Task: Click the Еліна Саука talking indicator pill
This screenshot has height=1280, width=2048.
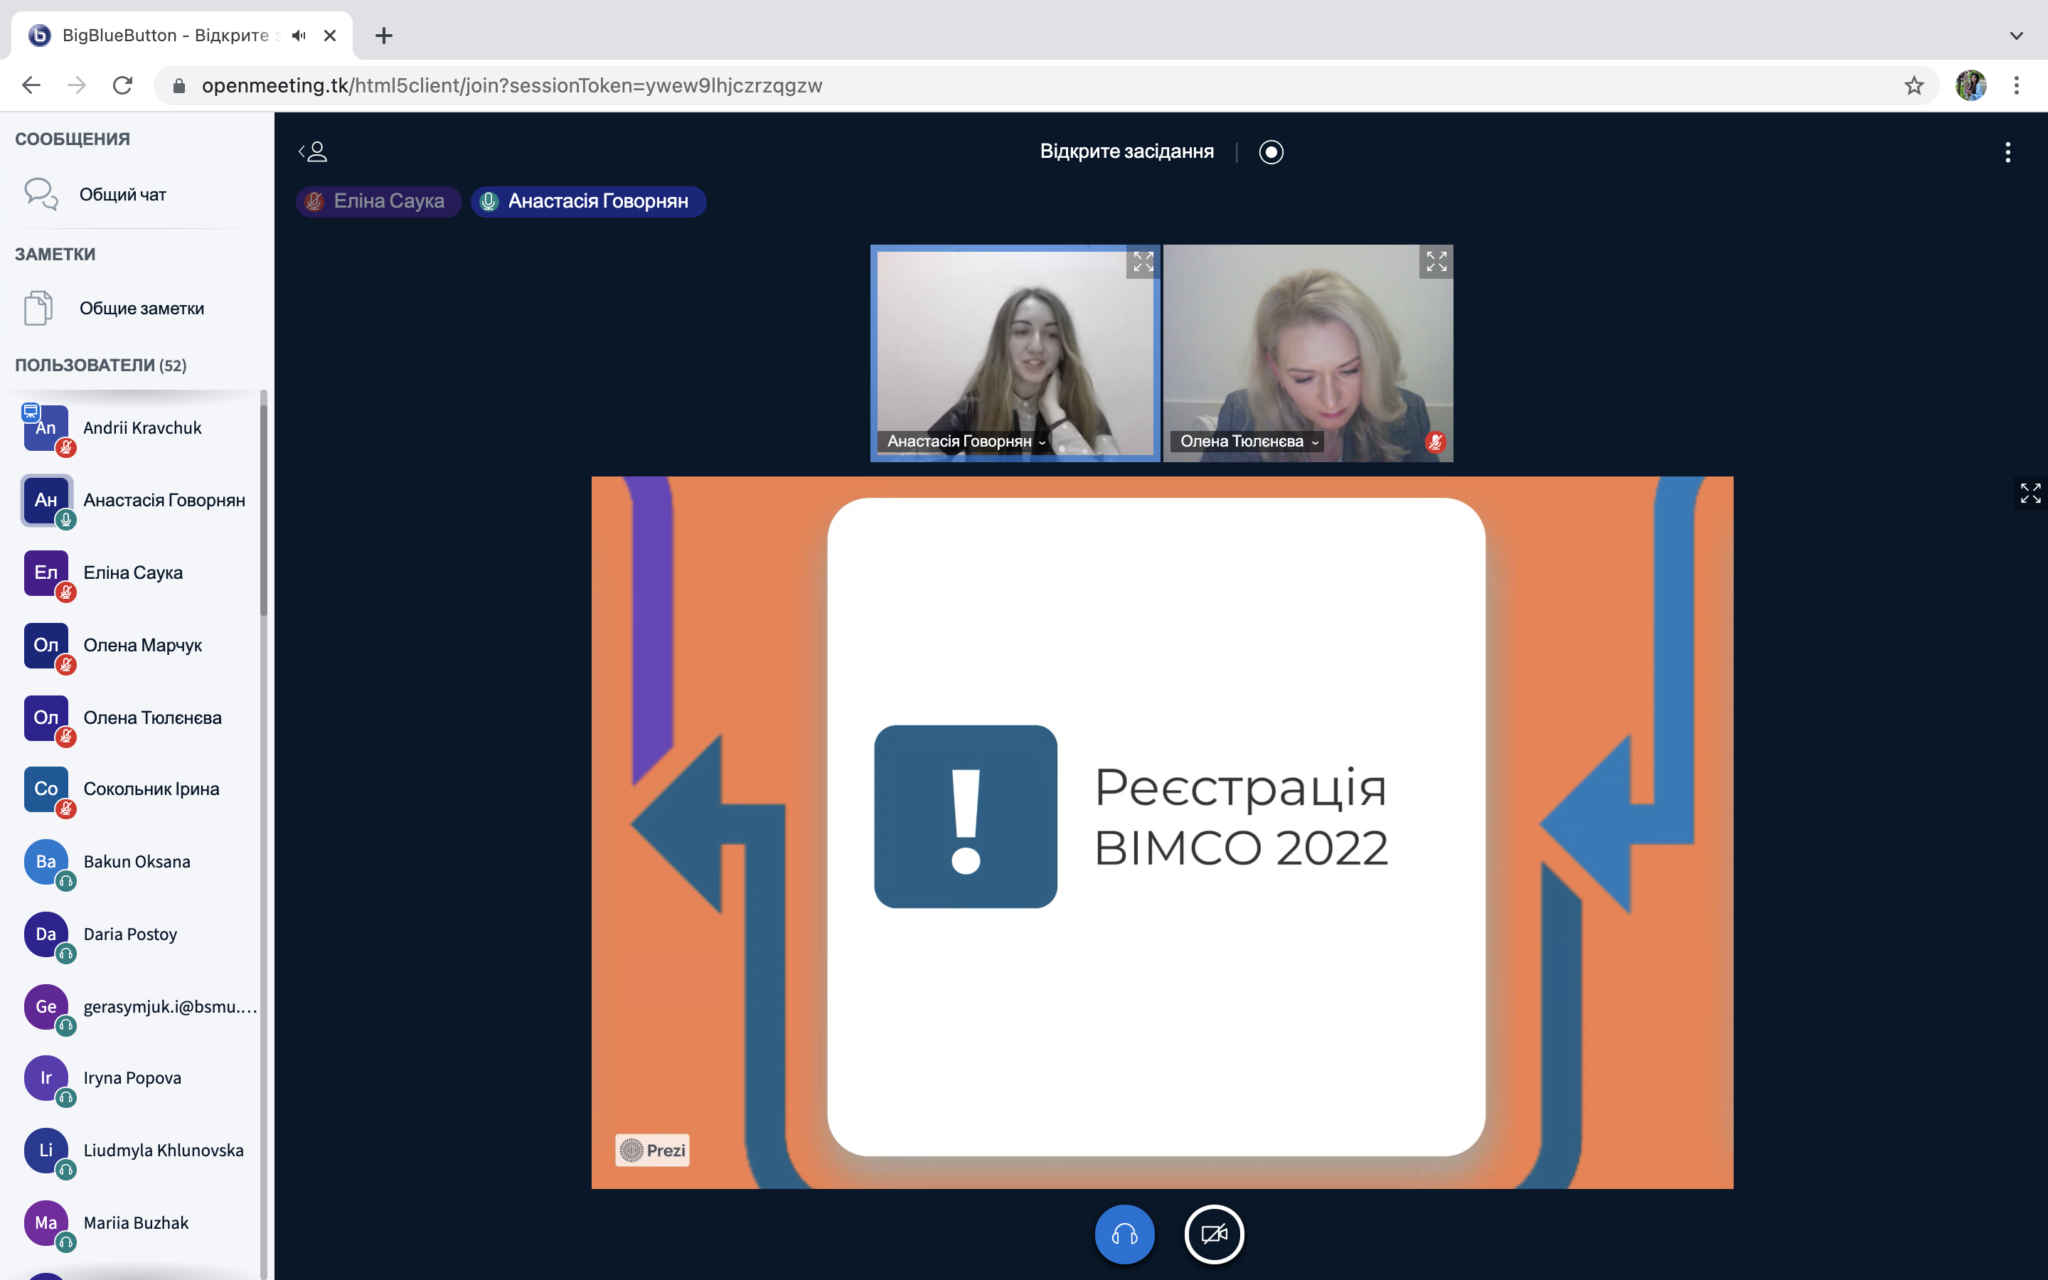Action: pos(378,201)
